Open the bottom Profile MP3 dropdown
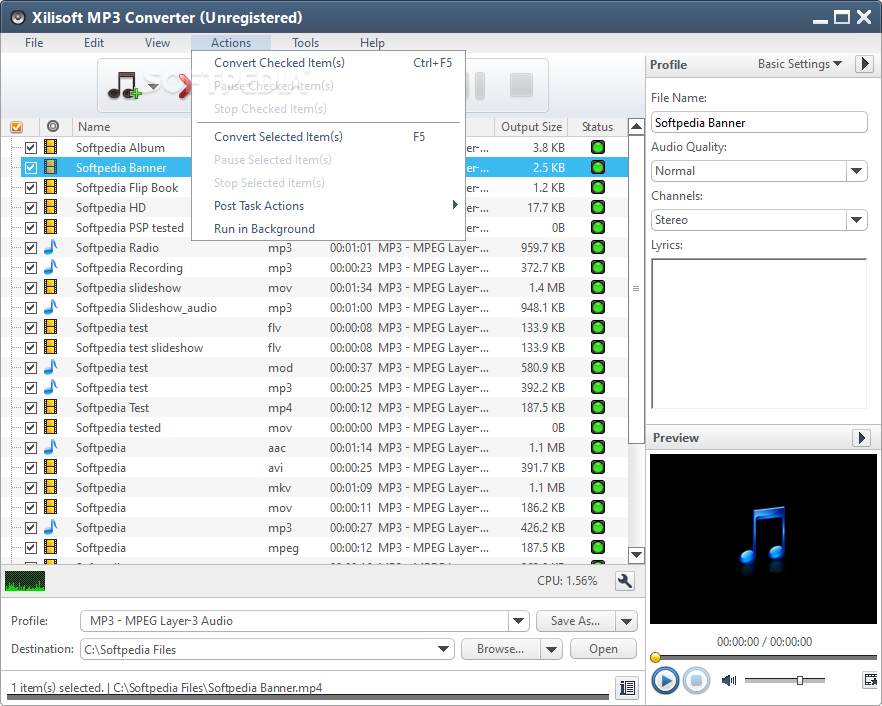This screenshot has width=882, height=706. 518,621
